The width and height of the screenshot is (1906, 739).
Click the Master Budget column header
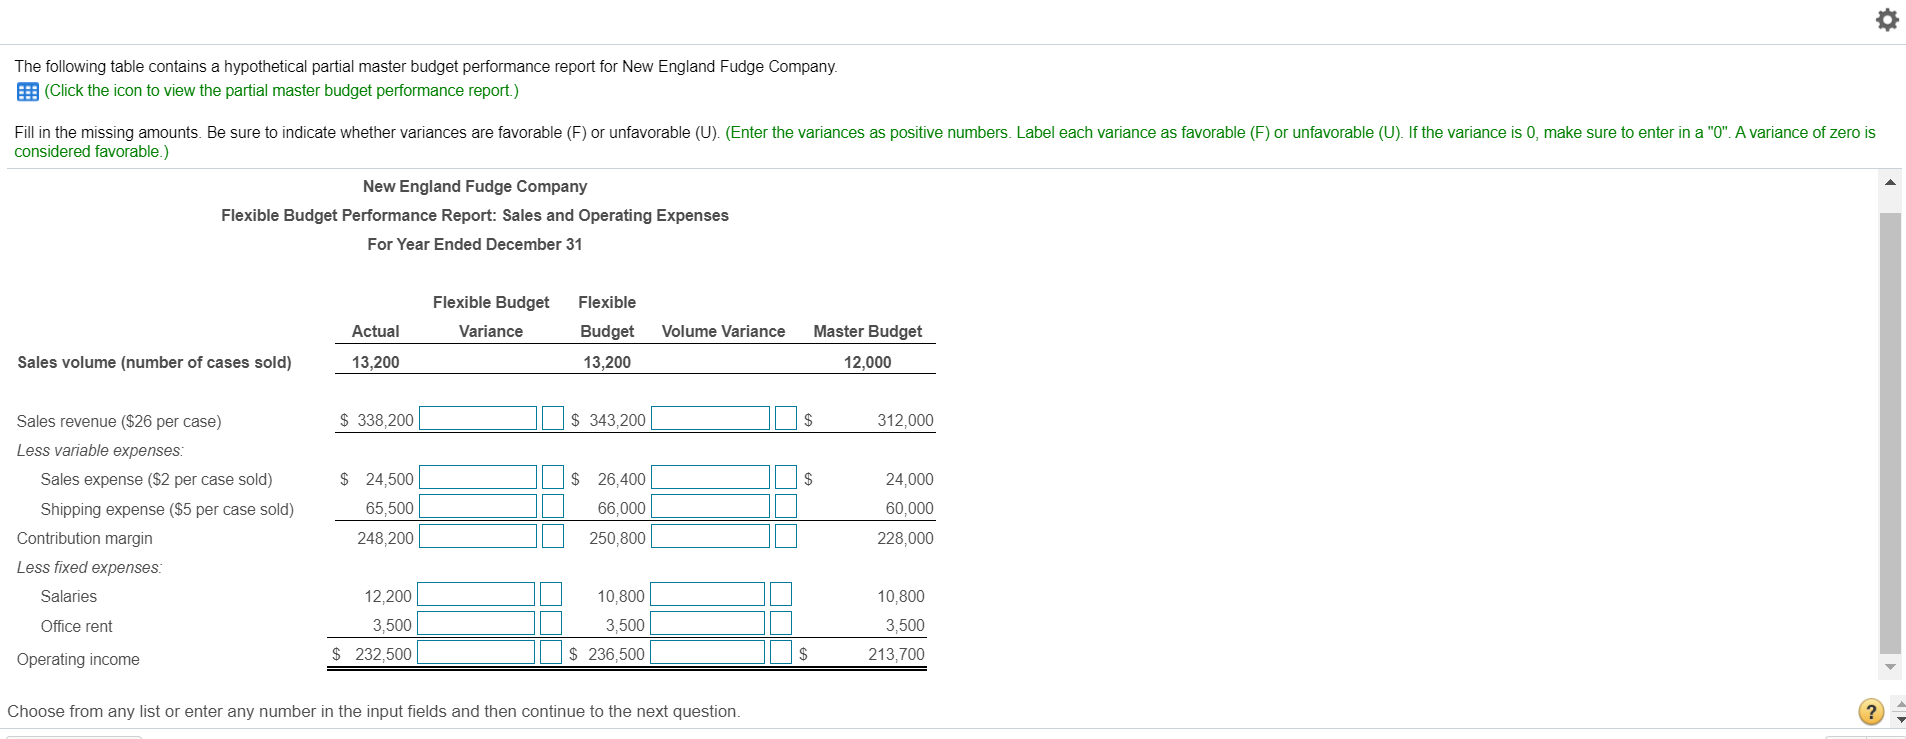click(x=867, y=331)
